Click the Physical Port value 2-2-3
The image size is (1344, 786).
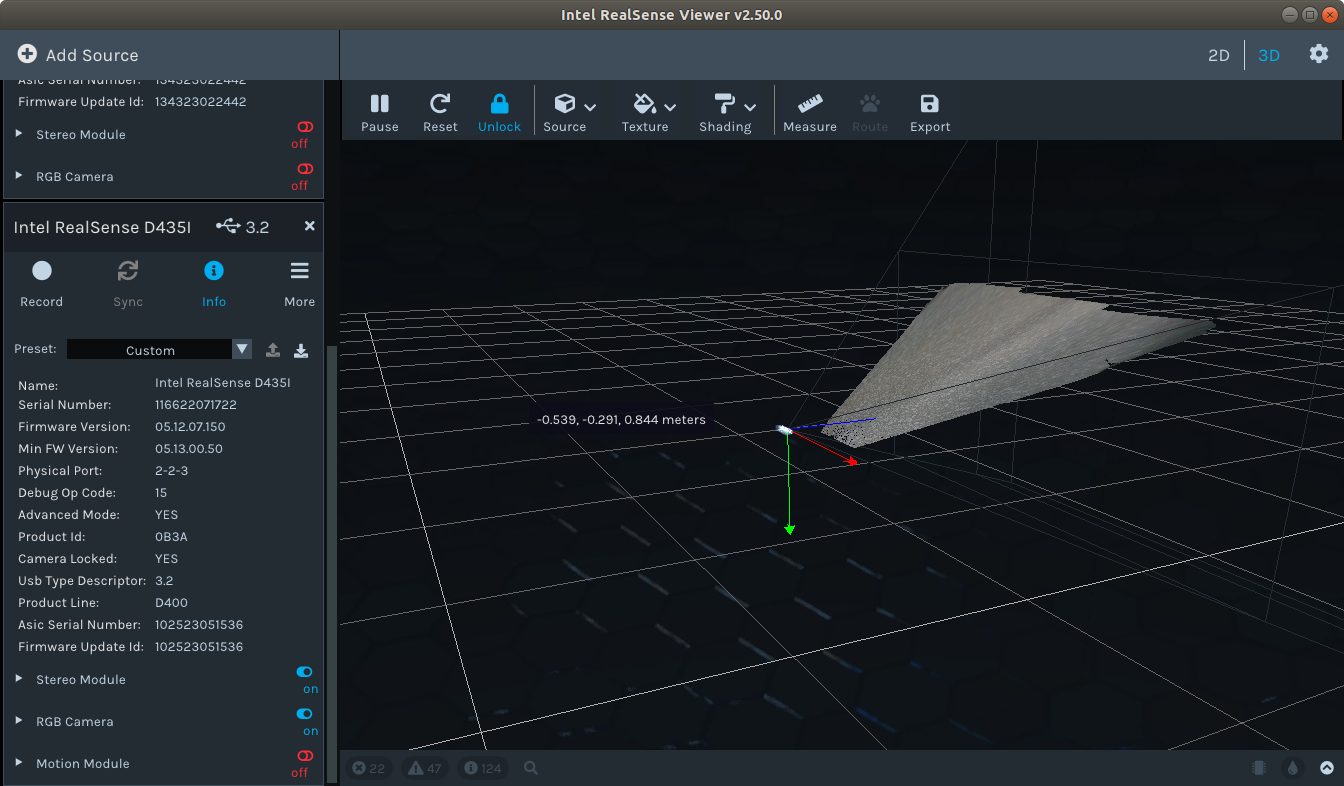pyautogui.click(x=172, y=471)
